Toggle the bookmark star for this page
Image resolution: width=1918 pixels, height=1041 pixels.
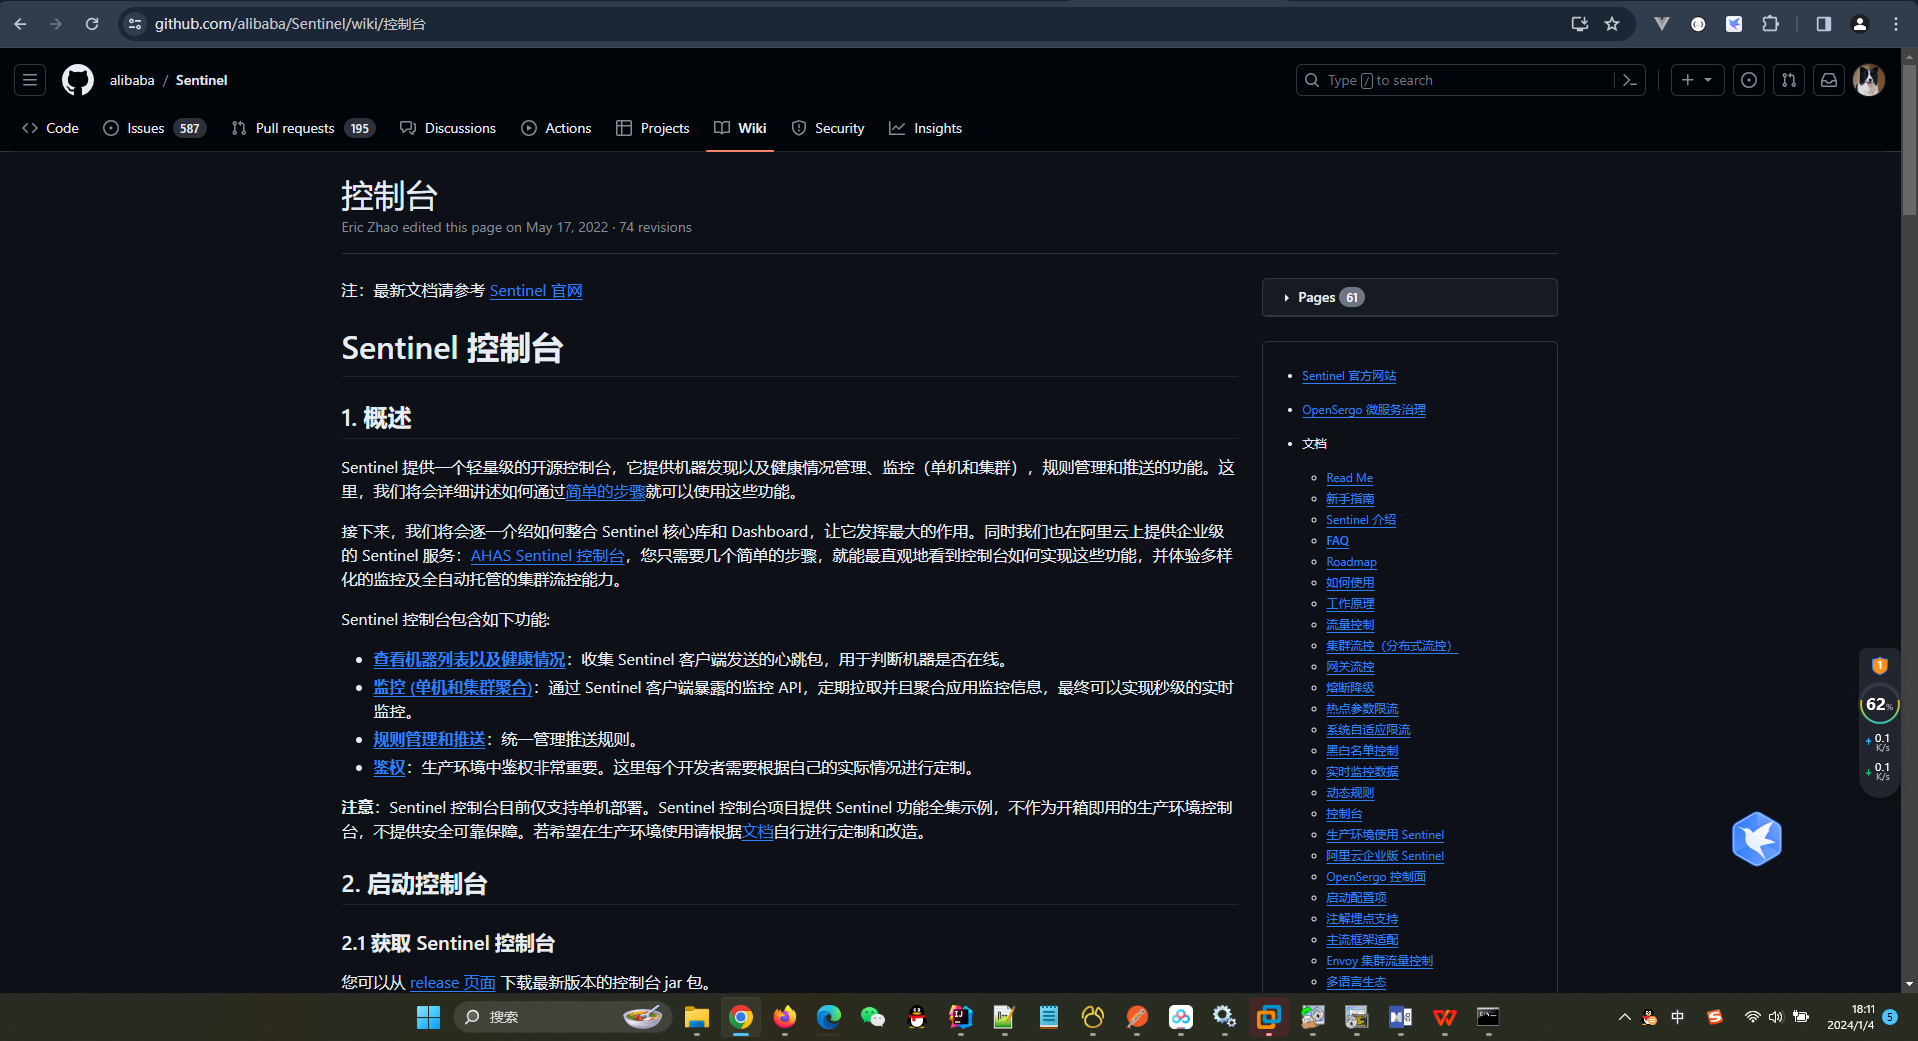[x=1612, y=23]
